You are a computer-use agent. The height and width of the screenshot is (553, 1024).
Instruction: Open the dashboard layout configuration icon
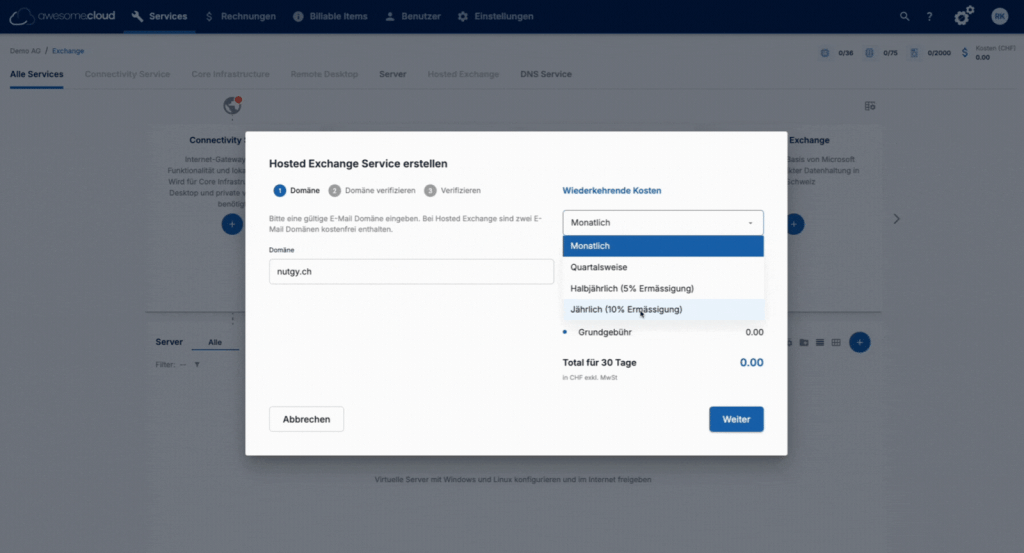tap(870, 106)
